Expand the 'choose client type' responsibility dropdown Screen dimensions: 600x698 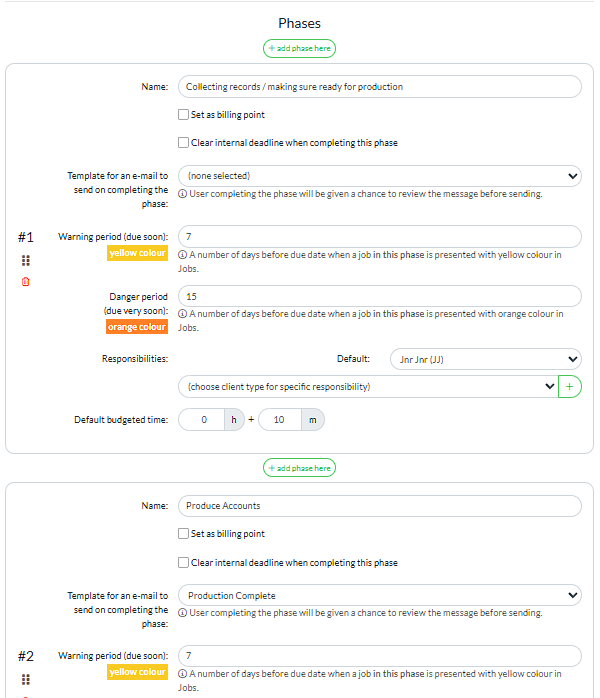[x=367, y=386]
